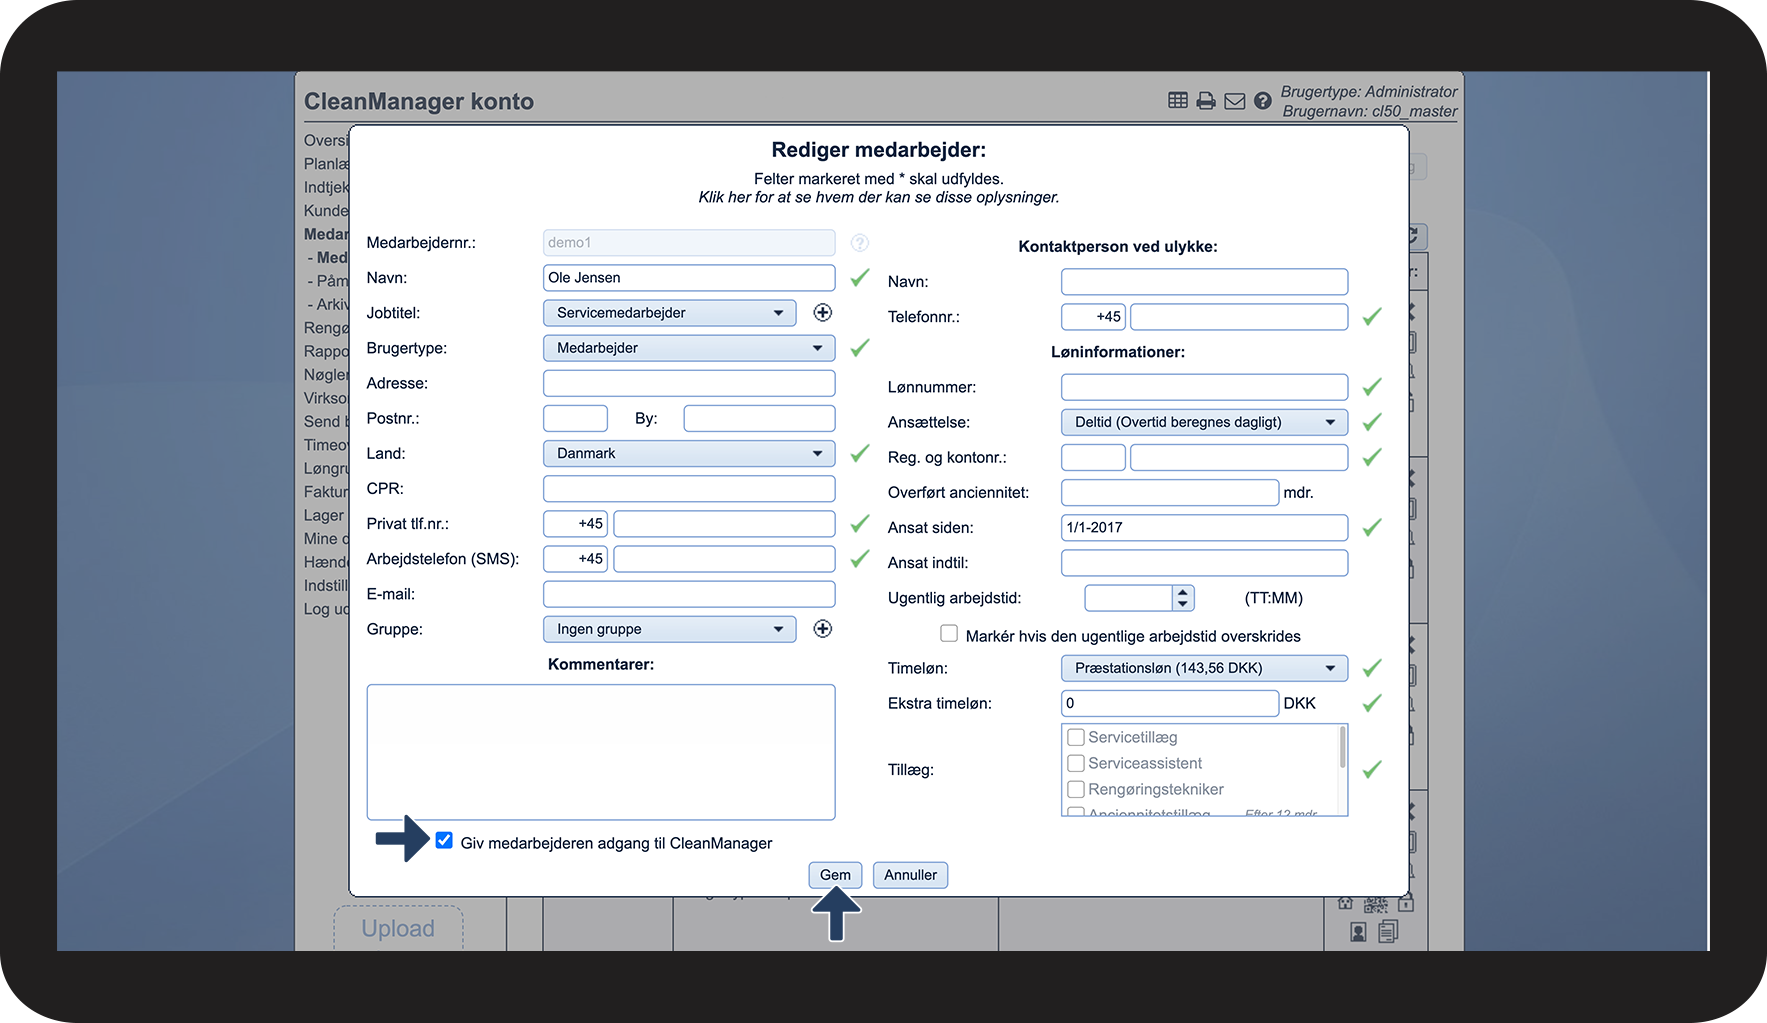Click green checkmark beside Arbejdstelefon (SMS)

[860, 559]
